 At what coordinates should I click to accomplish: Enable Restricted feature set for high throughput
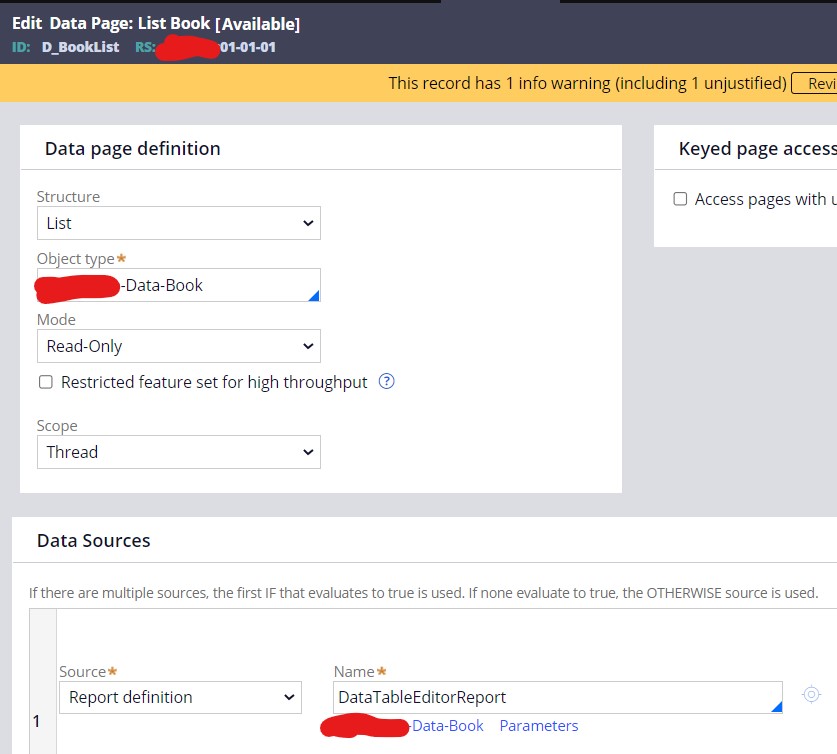[46, 382]
